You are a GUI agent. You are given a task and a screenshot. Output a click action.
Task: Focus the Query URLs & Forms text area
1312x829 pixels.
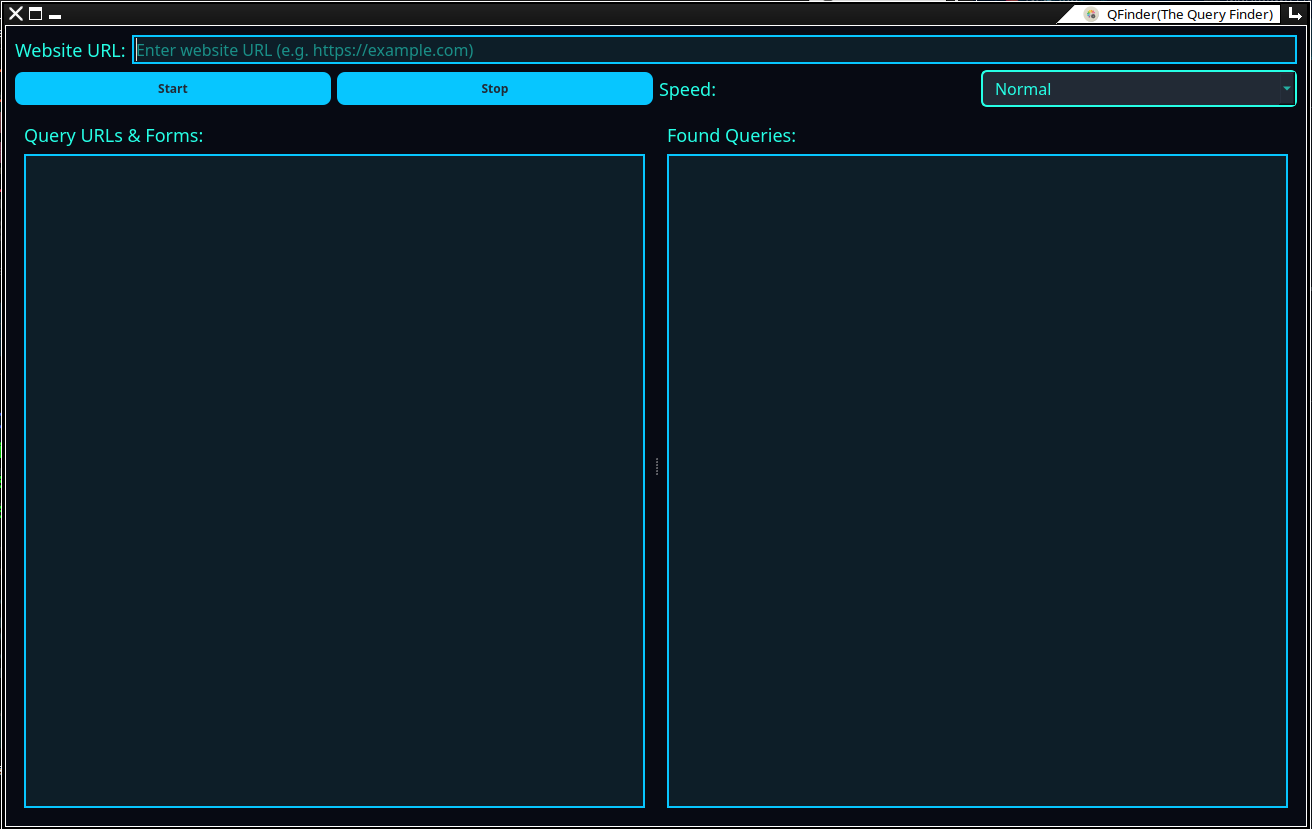pyautogui.click(x=334, y=481)
